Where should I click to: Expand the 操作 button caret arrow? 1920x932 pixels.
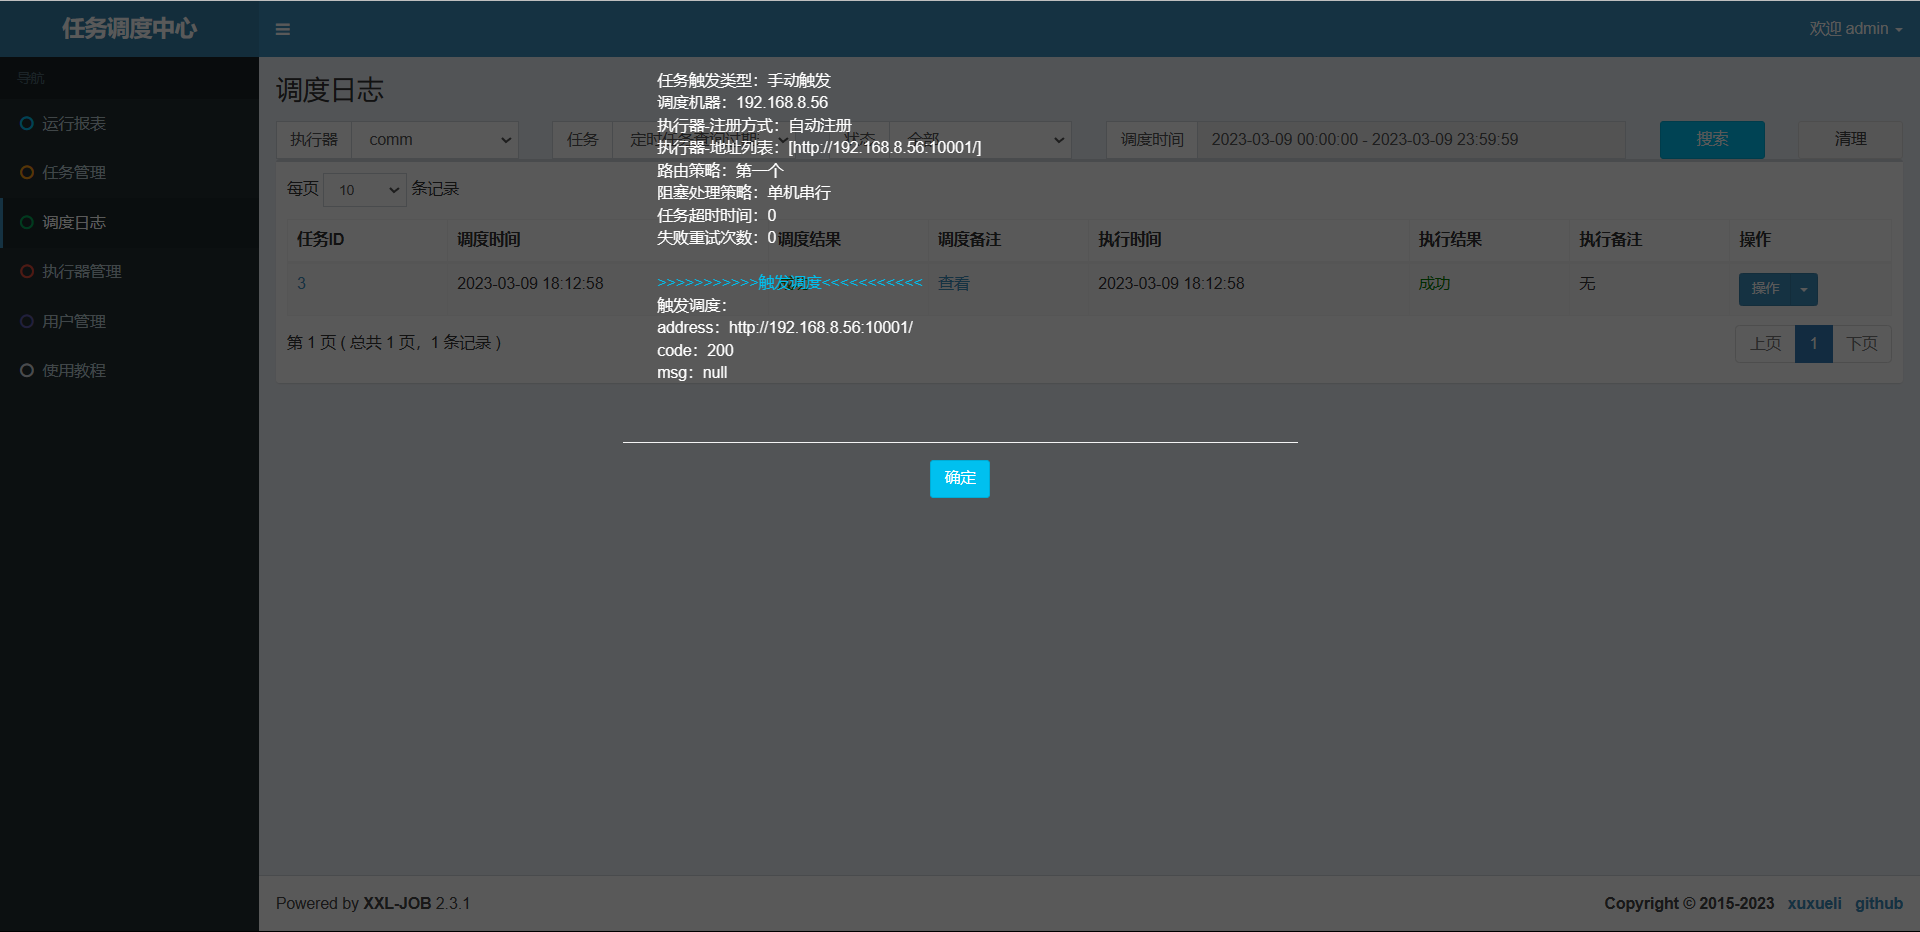(1804, 289)
